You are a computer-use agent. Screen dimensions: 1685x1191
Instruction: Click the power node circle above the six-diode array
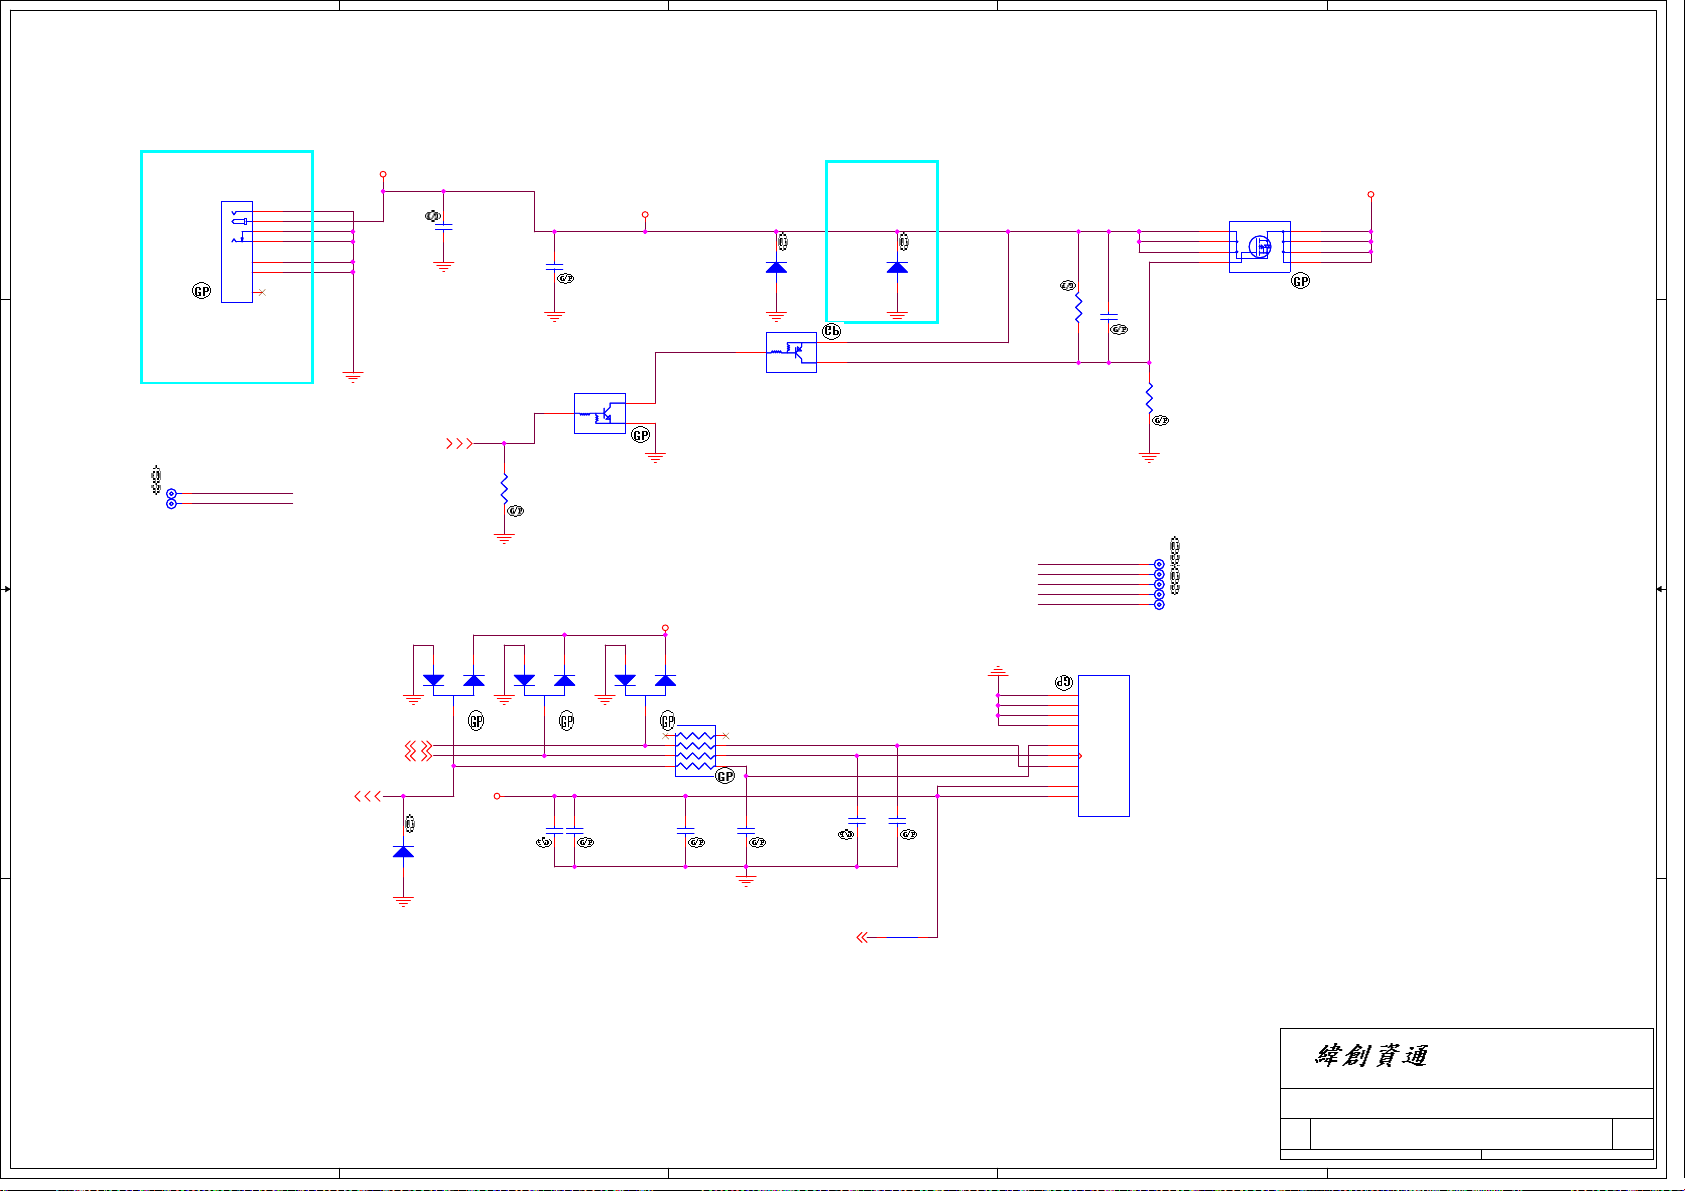click(x=665, y=628)
